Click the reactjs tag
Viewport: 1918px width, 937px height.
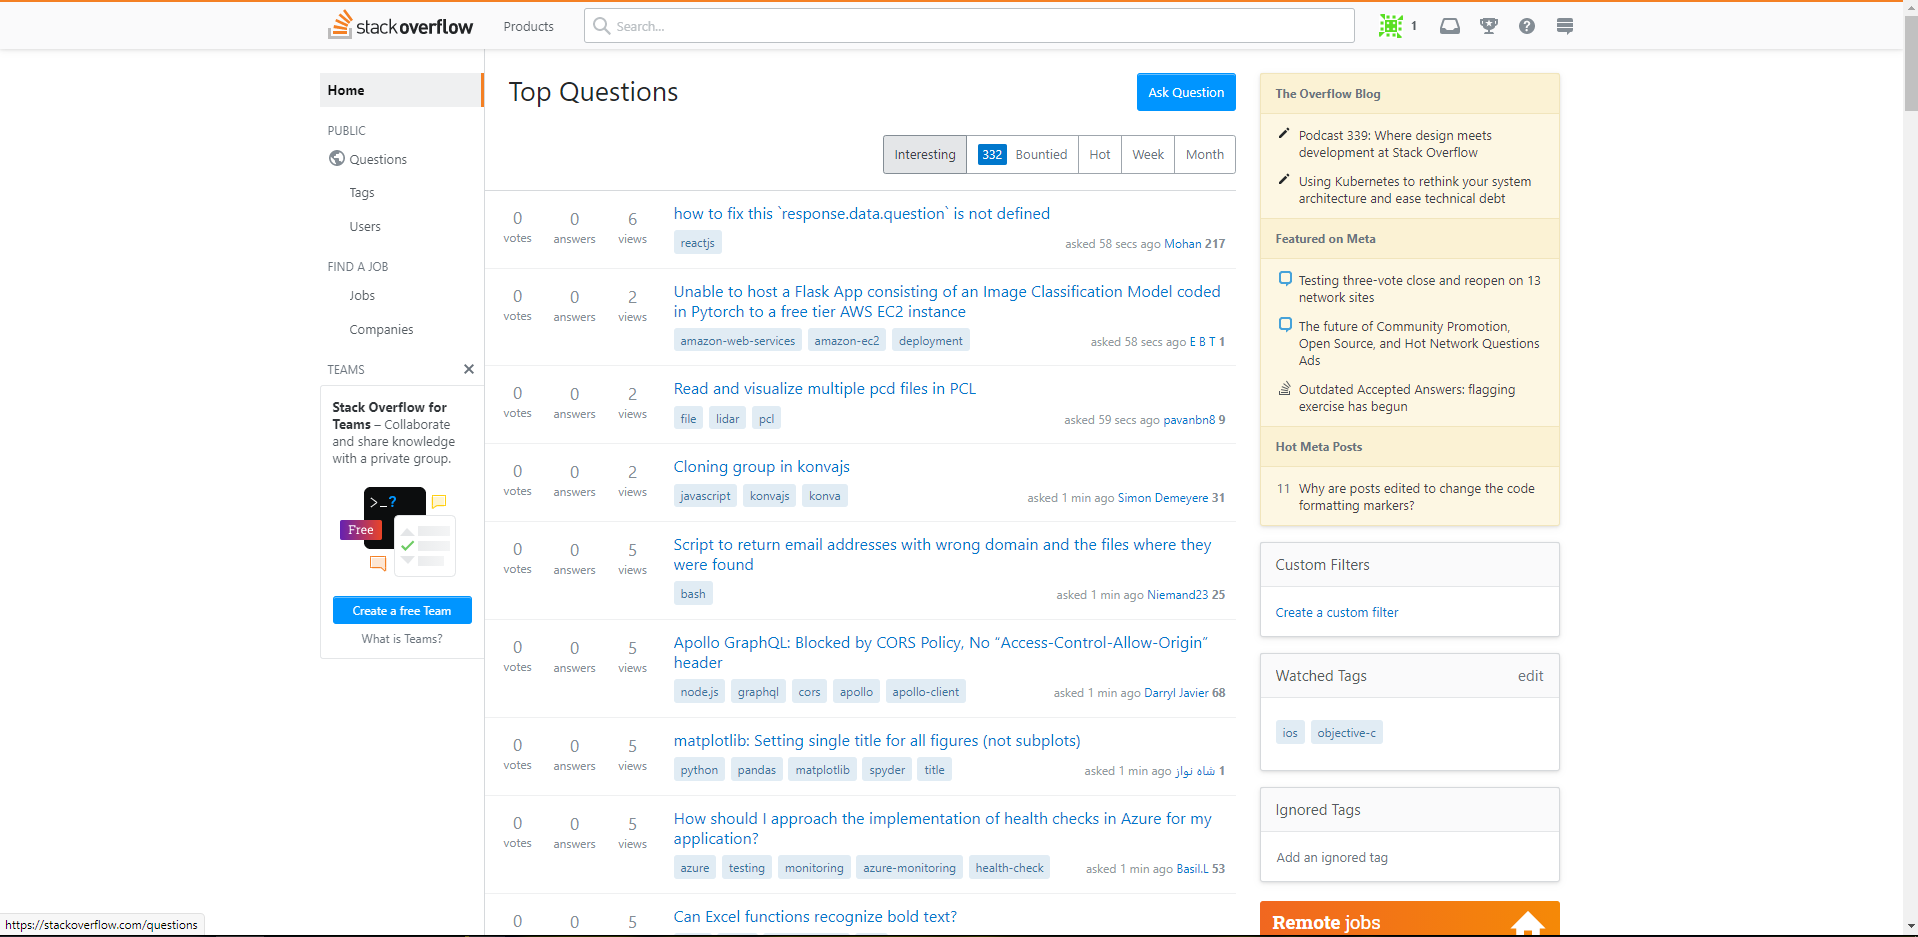(x=698, y=243)
